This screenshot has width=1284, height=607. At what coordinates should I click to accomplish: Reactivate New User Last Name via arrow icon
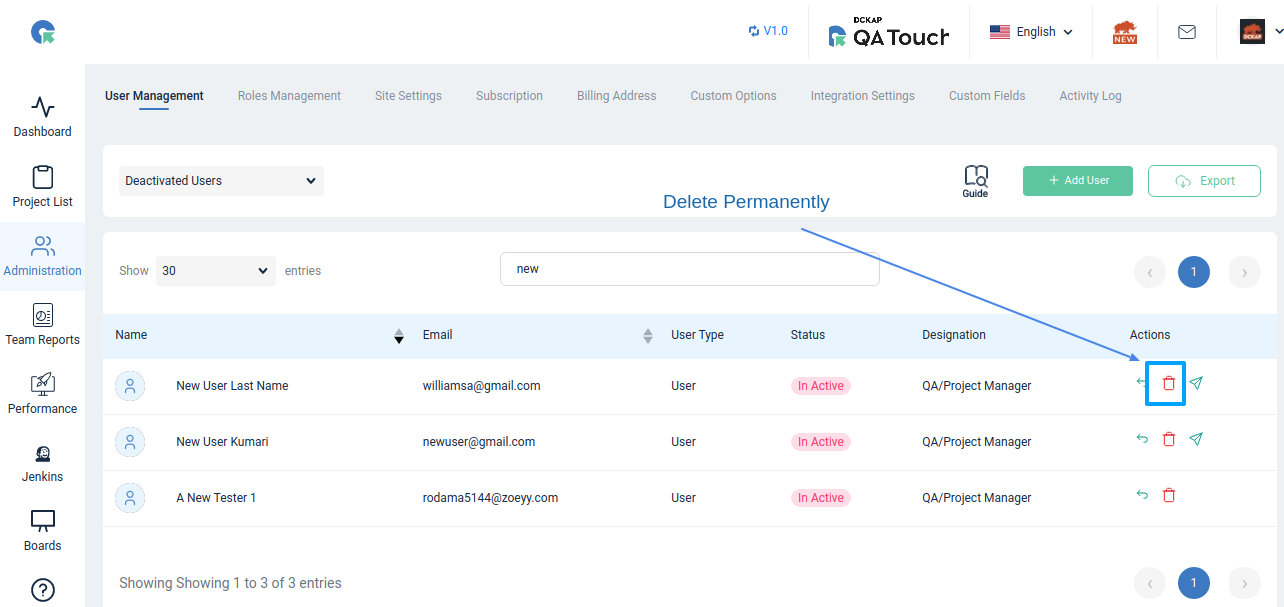click(x=1142, y=383)
